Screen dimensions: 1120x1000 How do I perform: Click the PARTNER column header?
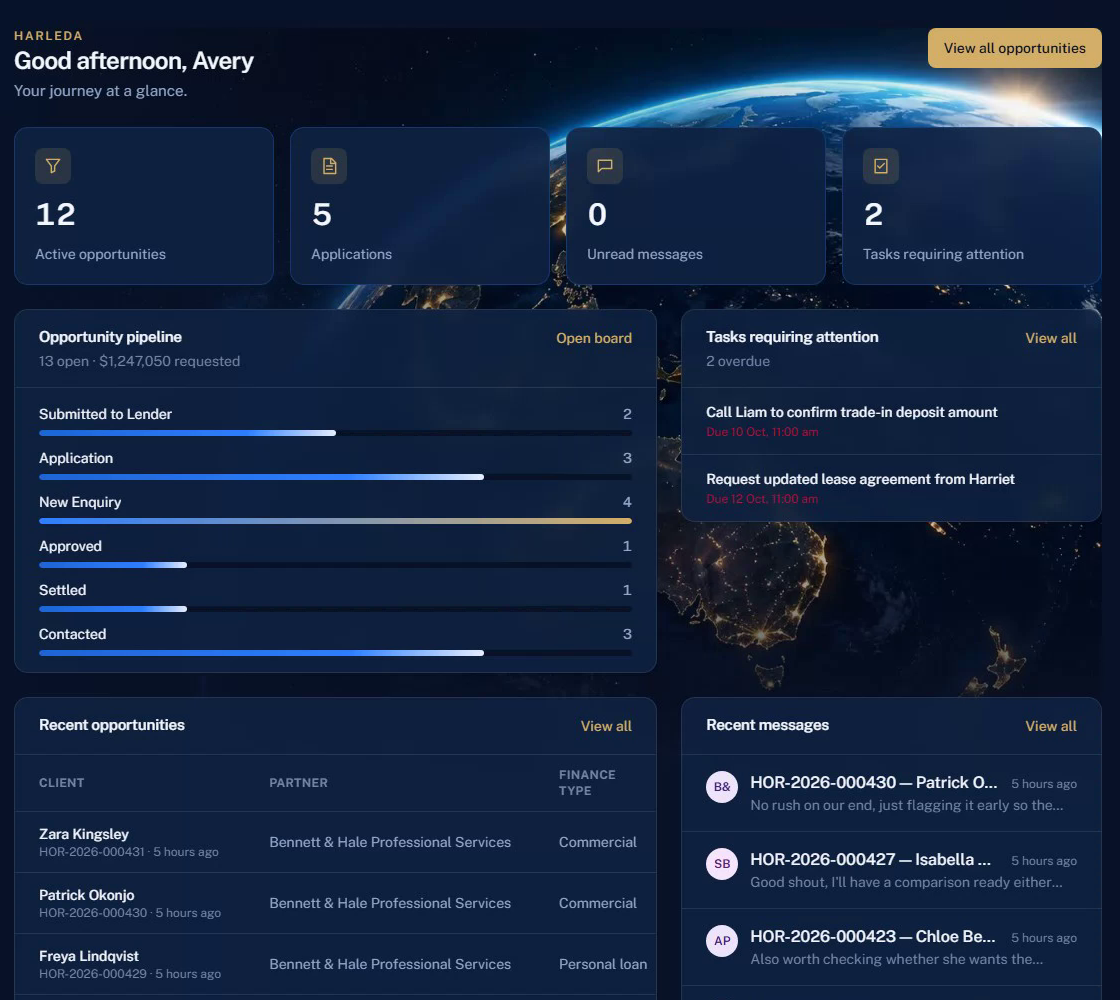coord(299,783)
